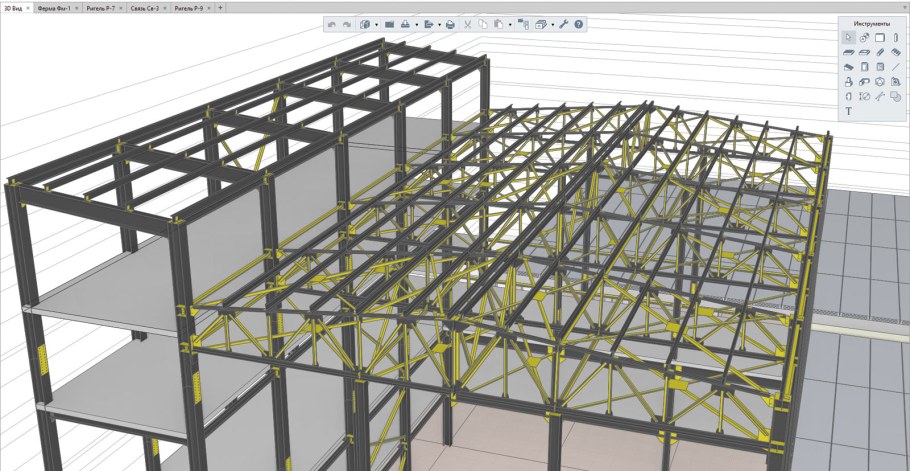Screen dimensions: 910x471
Task: Click the printer icon in the top toolbar
Action: click(x=449, y=23)
